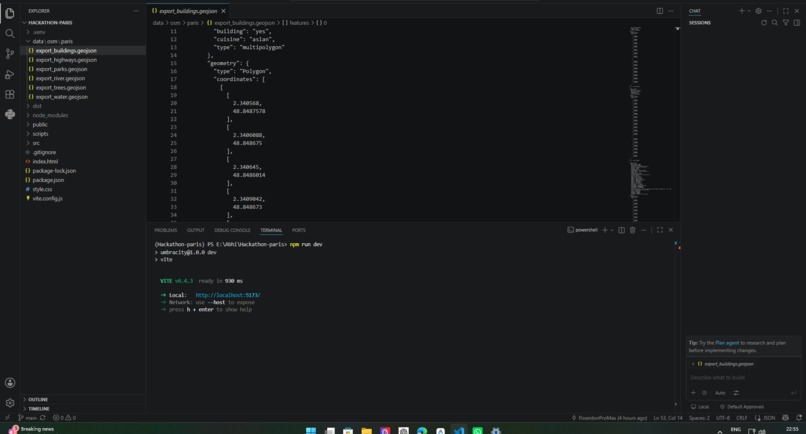Follow the Plan agent link in chat tip
Image resolution: width=806 pixels, height=434 pixels.
pos(727,343)
